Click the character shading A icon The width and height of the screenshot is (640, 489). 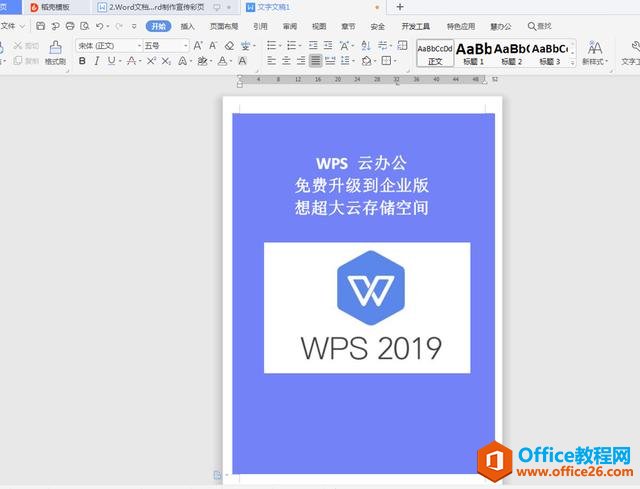point(242,61)
